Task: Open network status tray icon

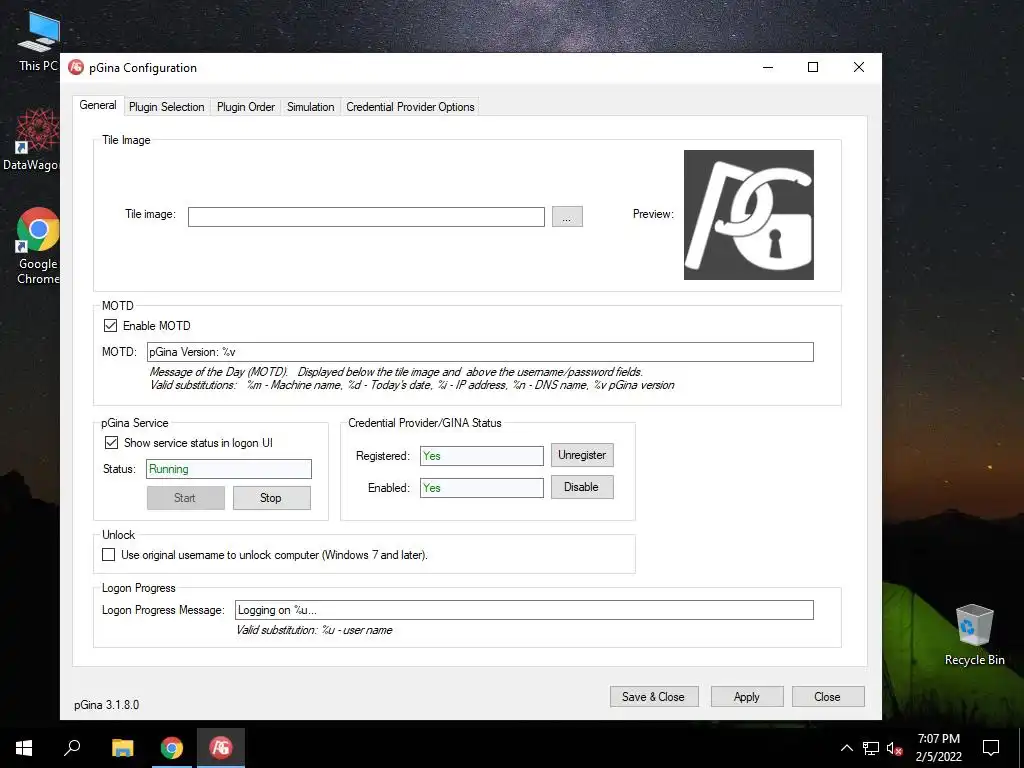Action: (x=871, y=748)
